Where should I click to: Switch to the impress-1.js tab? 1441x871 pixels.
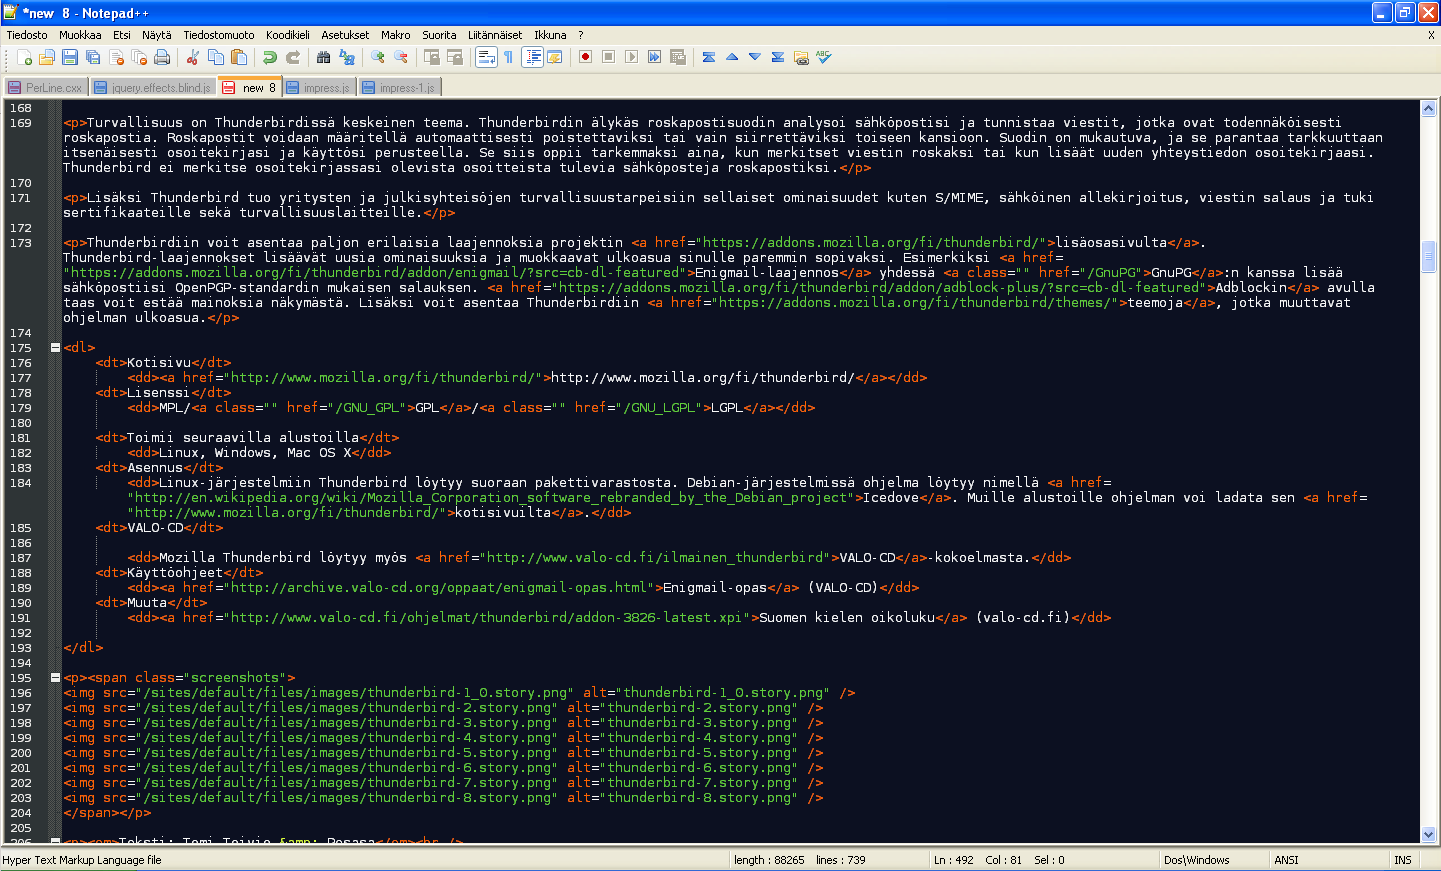point(398,88)
